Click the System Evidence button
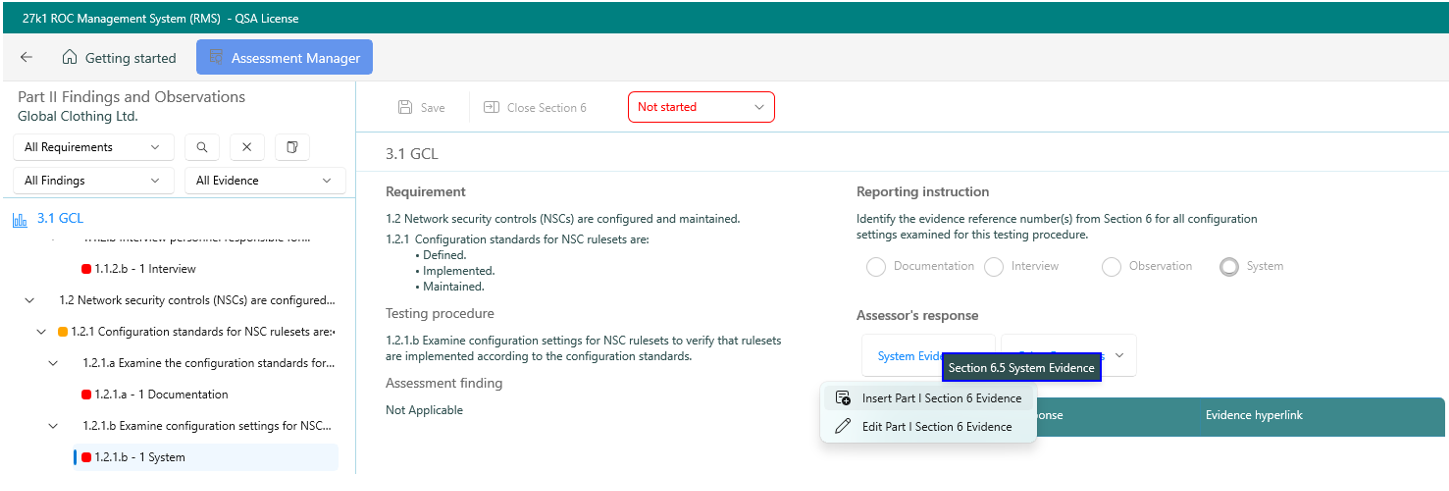This screenshot has width=1449, height=491. pyautogui.click(x=908, y=356)
